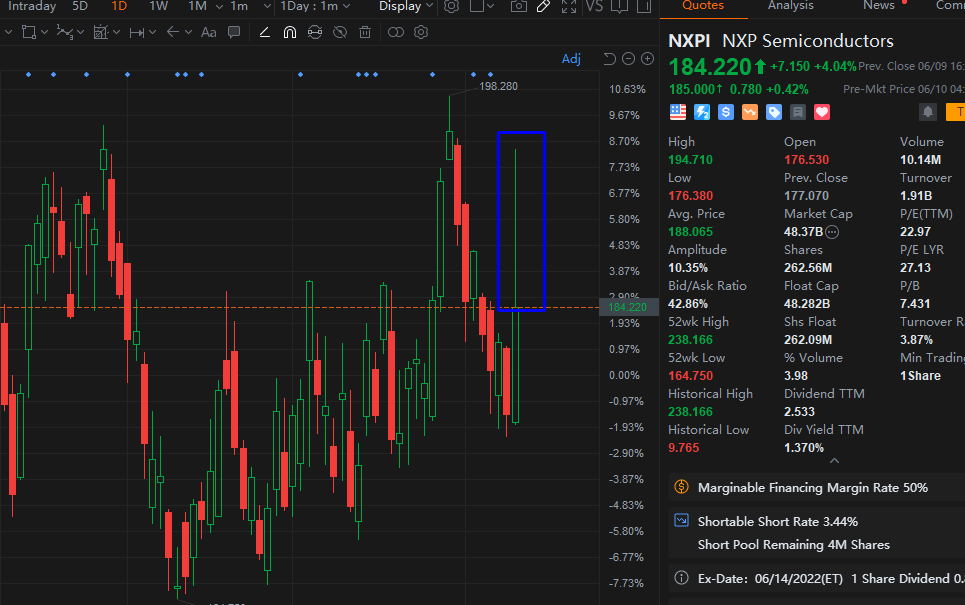Toggle the Adj price adjustment
The height and width of the screenshot is (605, 965).
tap(571, 58)
